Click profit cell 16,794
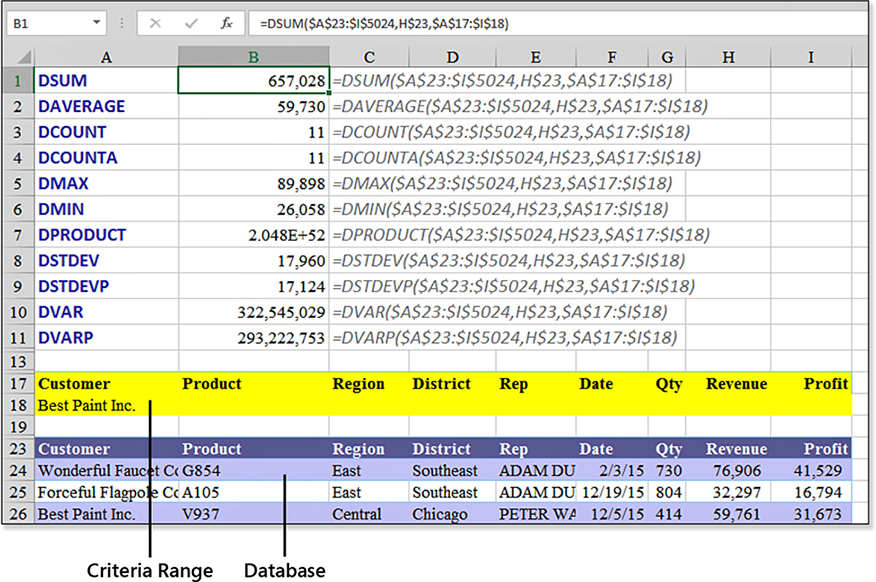876x582 pixels. tap(811, 493)
